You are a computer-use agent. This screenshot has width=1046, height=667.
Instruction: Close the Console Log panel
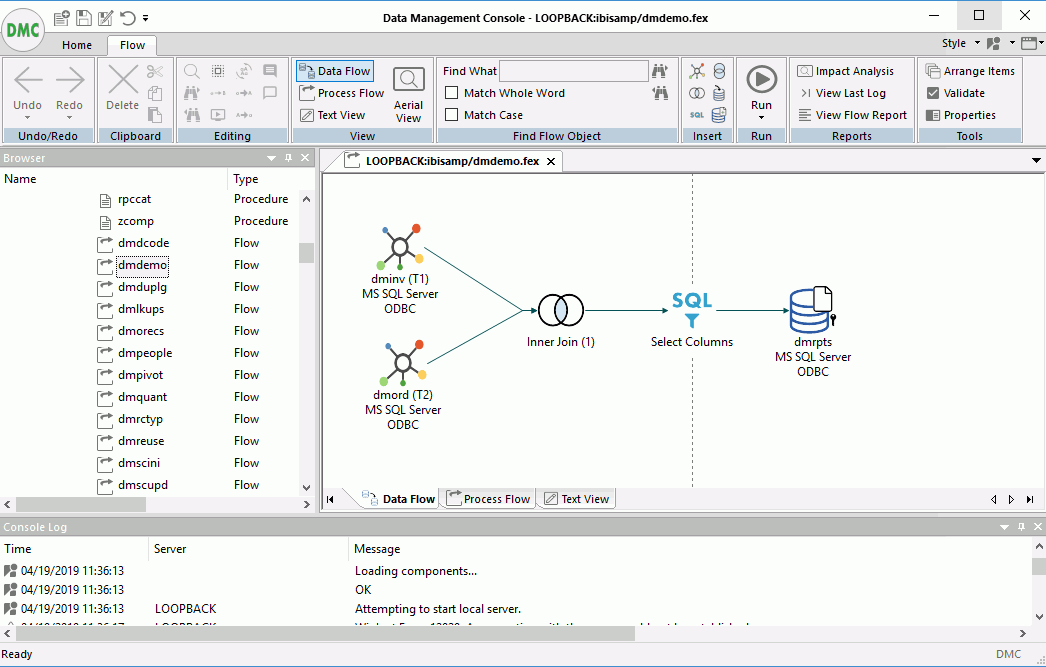coord(1038,527)
